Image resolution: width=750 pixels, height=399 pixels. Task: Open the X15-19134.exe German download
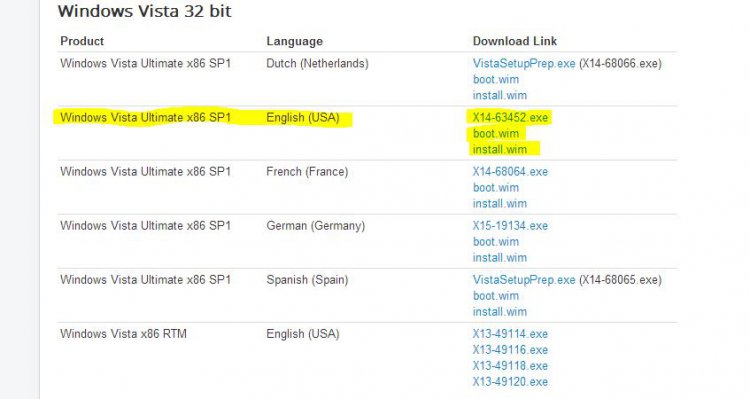pyautogui.click(x=510, y=226)
